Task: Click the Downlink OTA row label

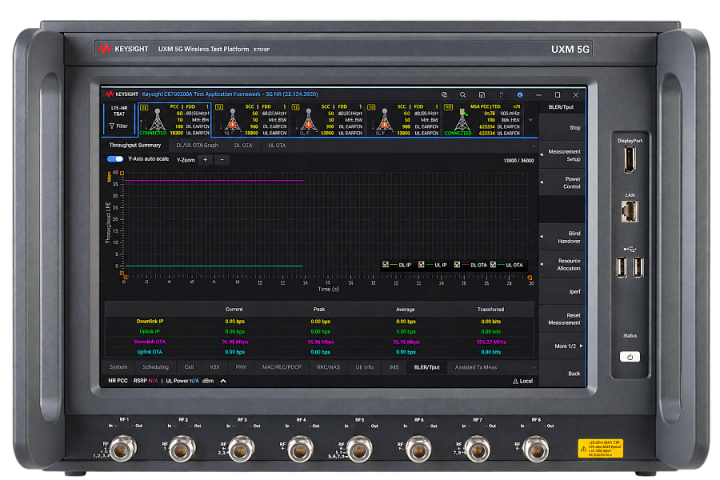Action: pos(150,342)
